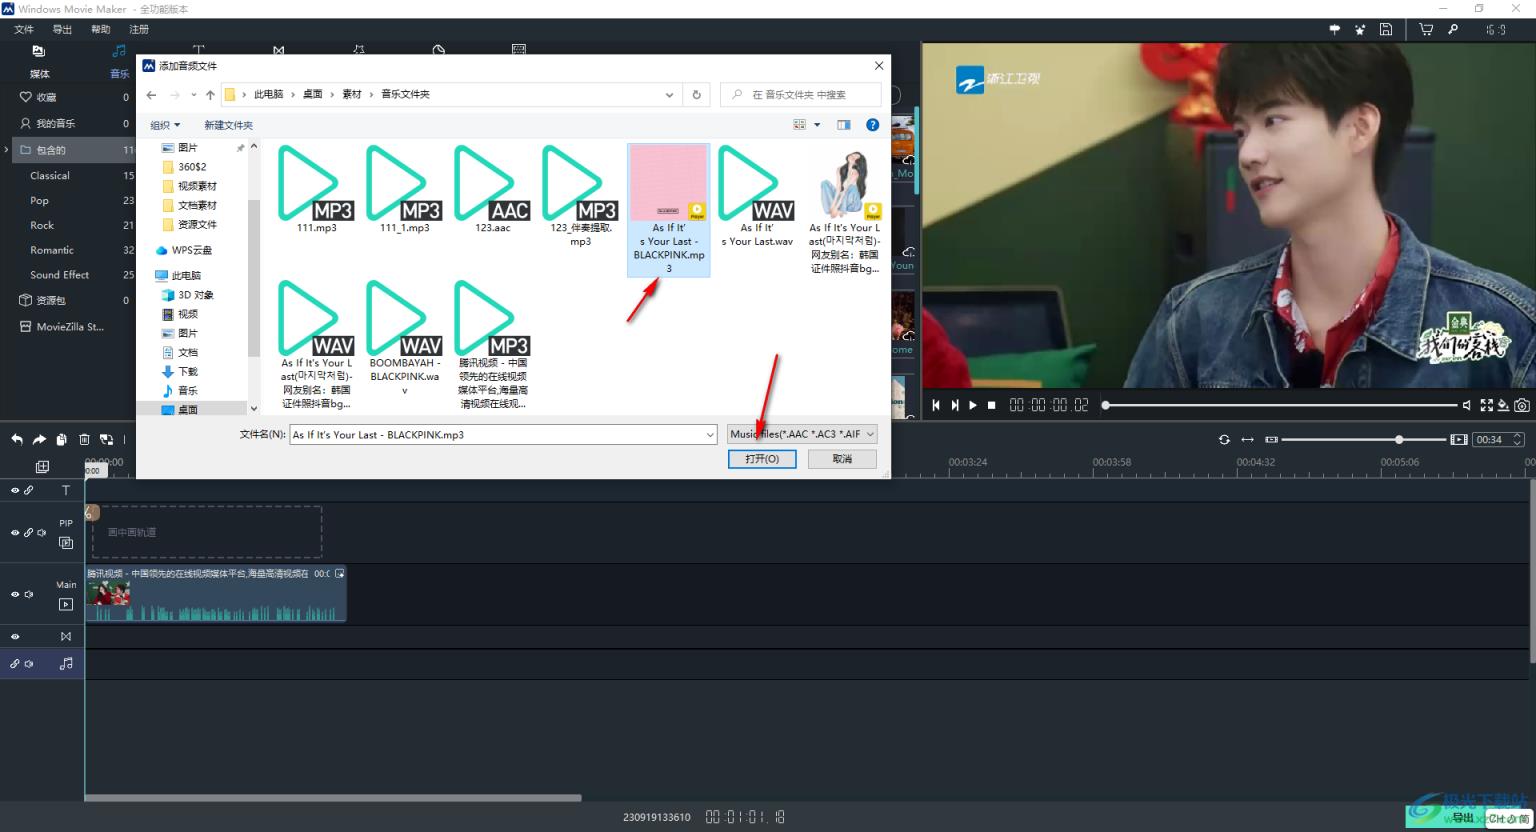Screen dimensions: 1536x832
Task: Click the undo arrow above the timeline
Action: [x=17, y=439]
